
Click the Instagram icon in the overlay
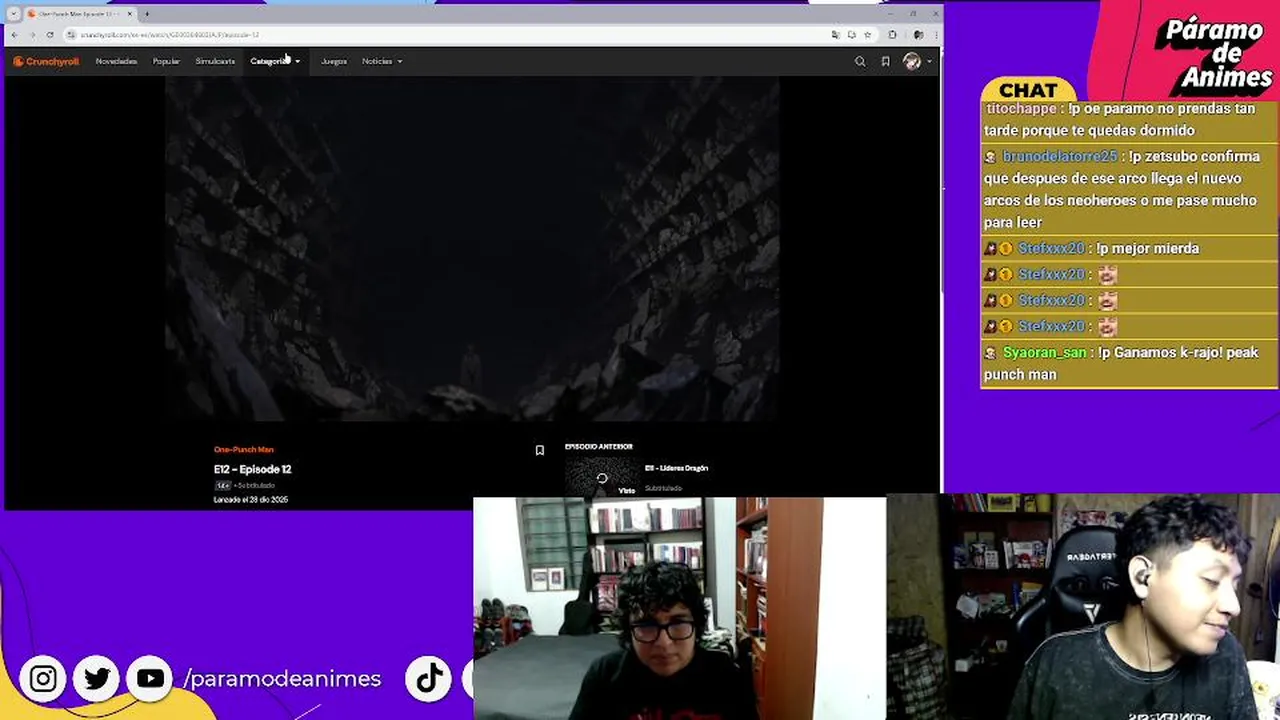[x=43, y=679]
